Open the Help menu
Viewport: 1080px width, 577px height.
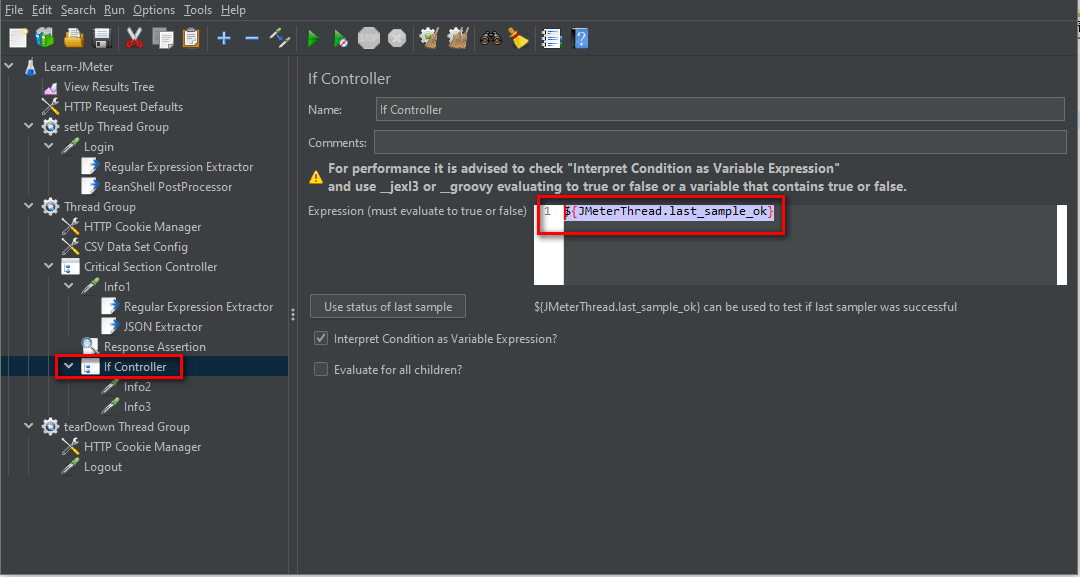(233, 10)
